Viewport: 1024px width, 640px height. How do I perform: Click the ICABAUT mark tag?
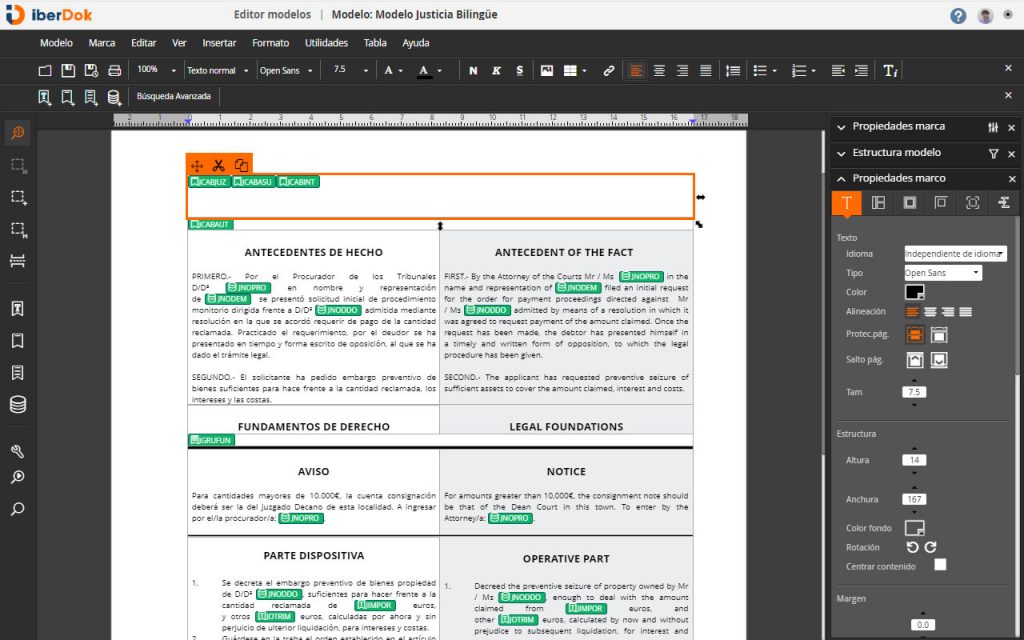pyautogui.click(x=210, y=225)
